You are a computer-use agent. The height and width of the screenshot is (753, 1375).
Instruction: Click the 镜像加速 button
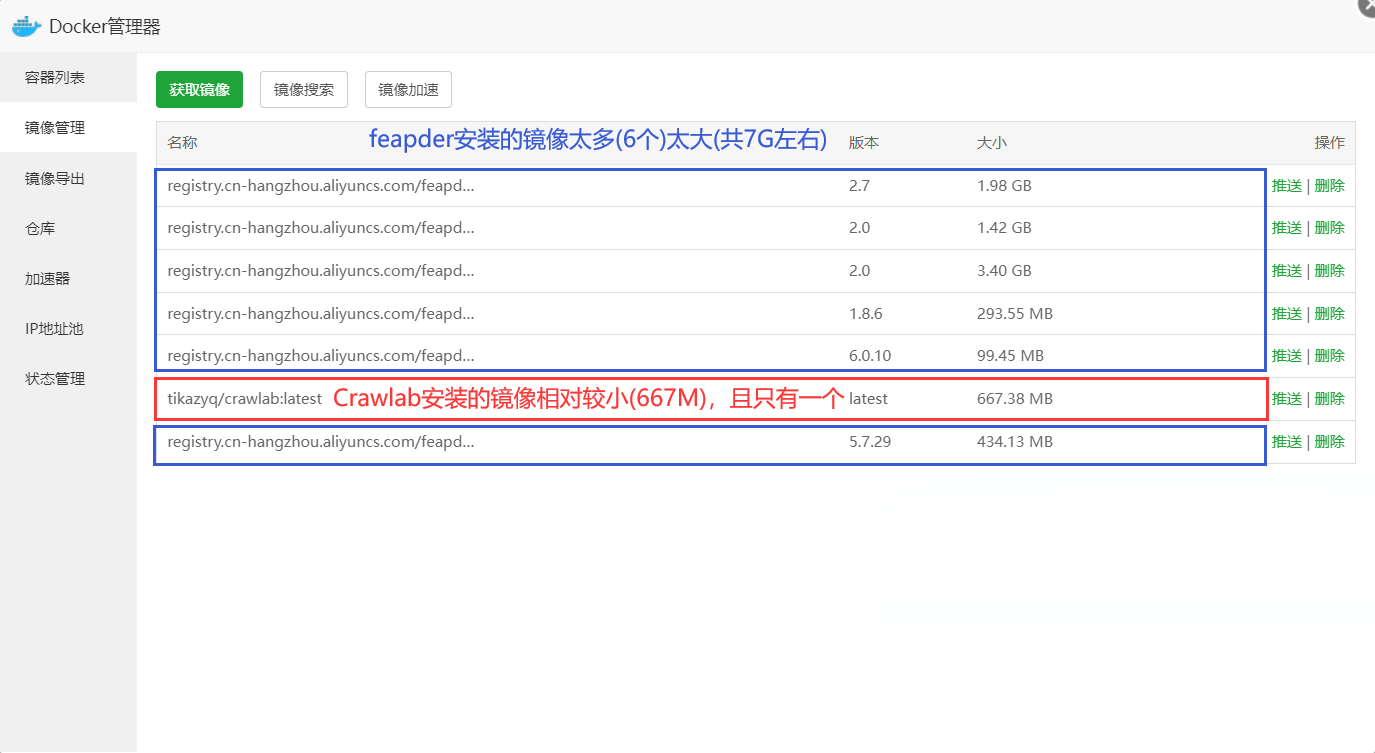(408, 89)
